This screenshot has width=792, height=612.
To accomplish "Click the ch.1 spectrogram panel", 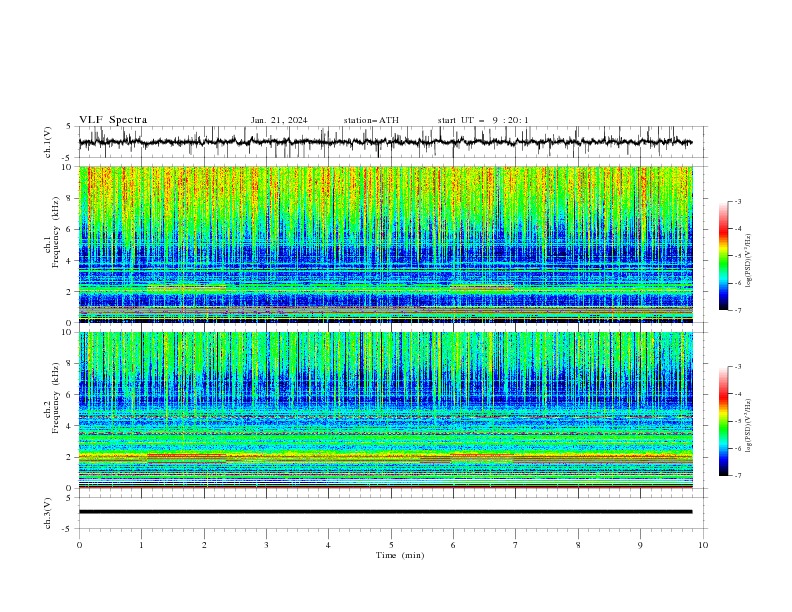I will click(386, 244).
